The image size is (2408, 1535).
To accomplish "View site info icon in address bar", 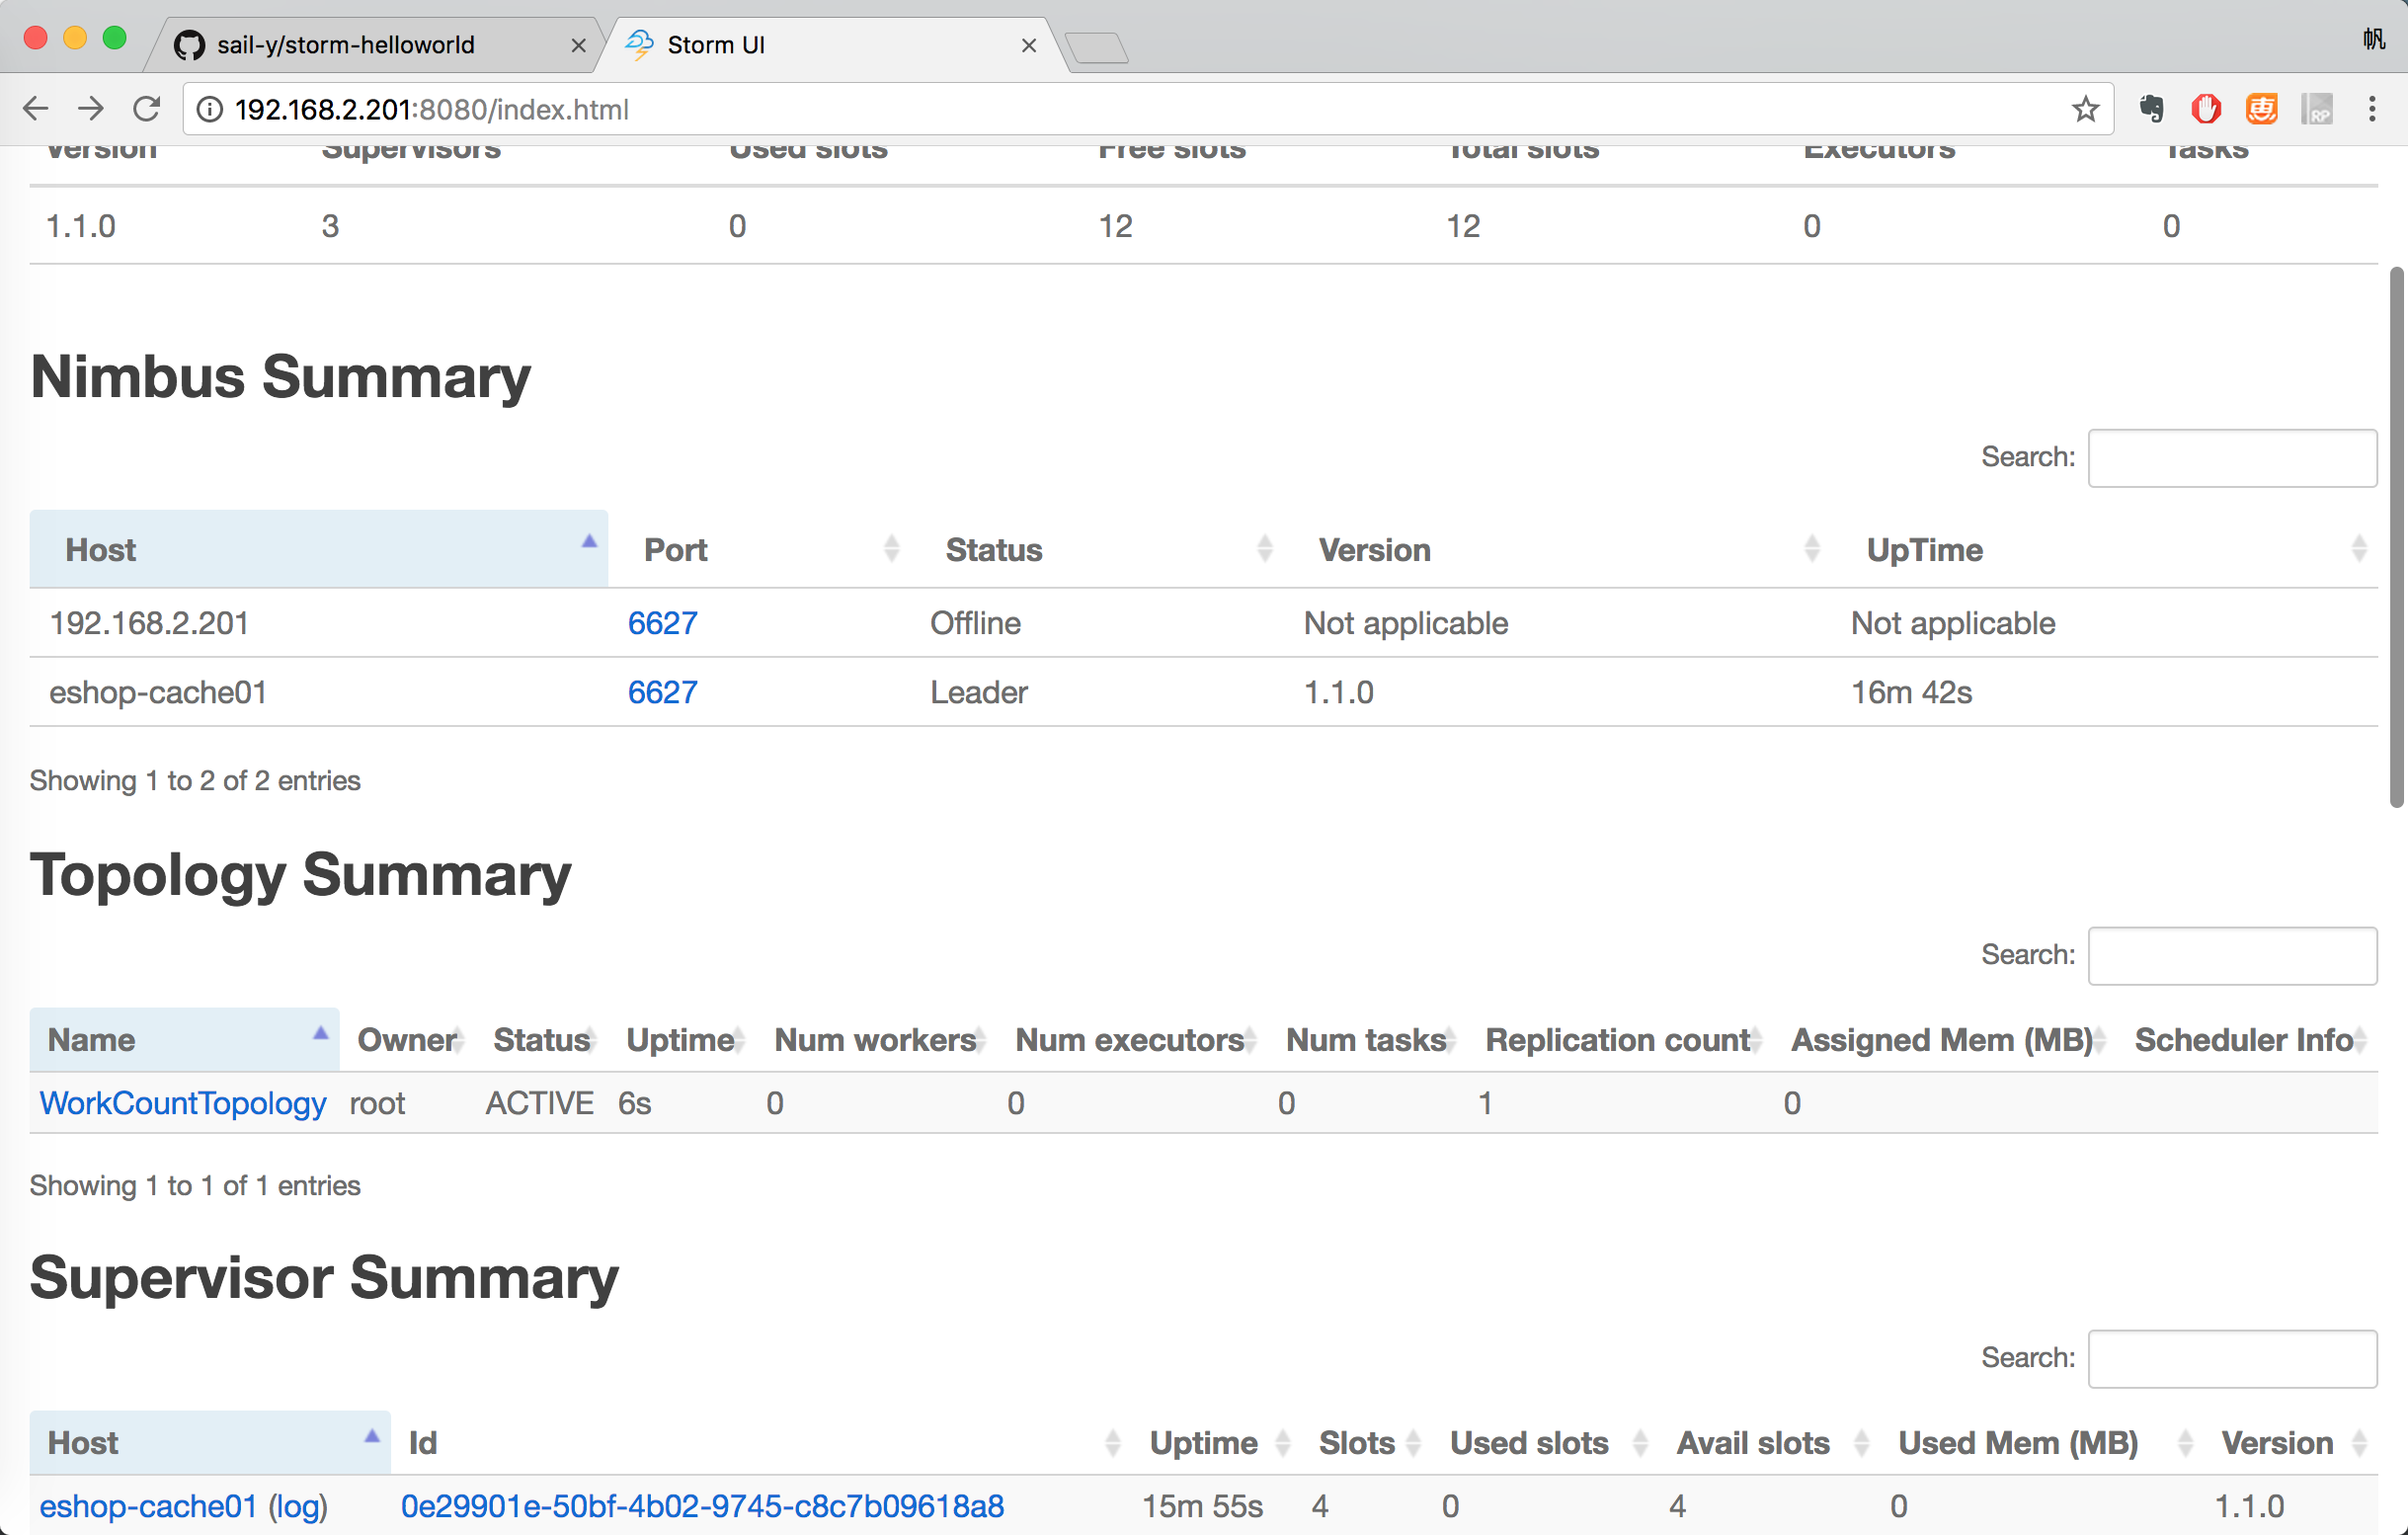I will pyautogui.click(x=209, y=109).
